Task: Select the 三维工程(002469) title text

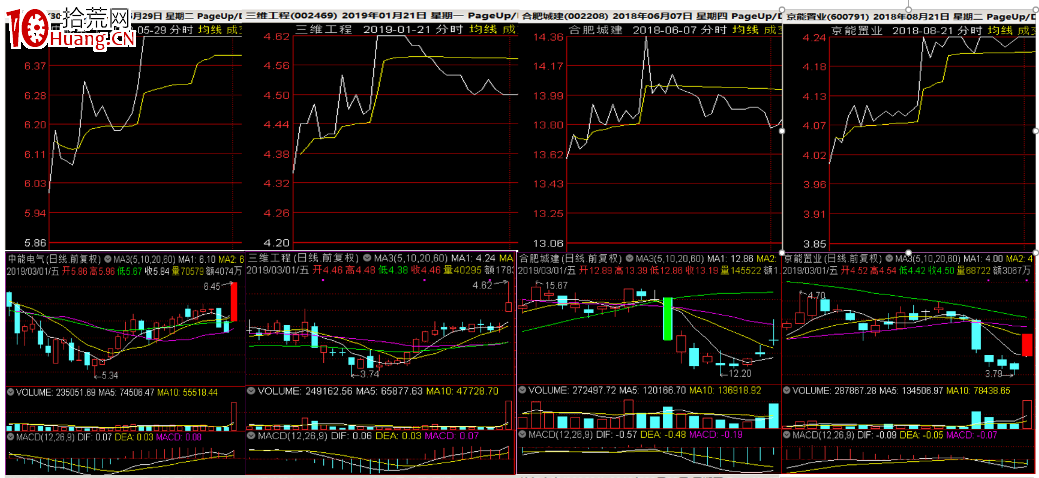Action: [292, 15]
